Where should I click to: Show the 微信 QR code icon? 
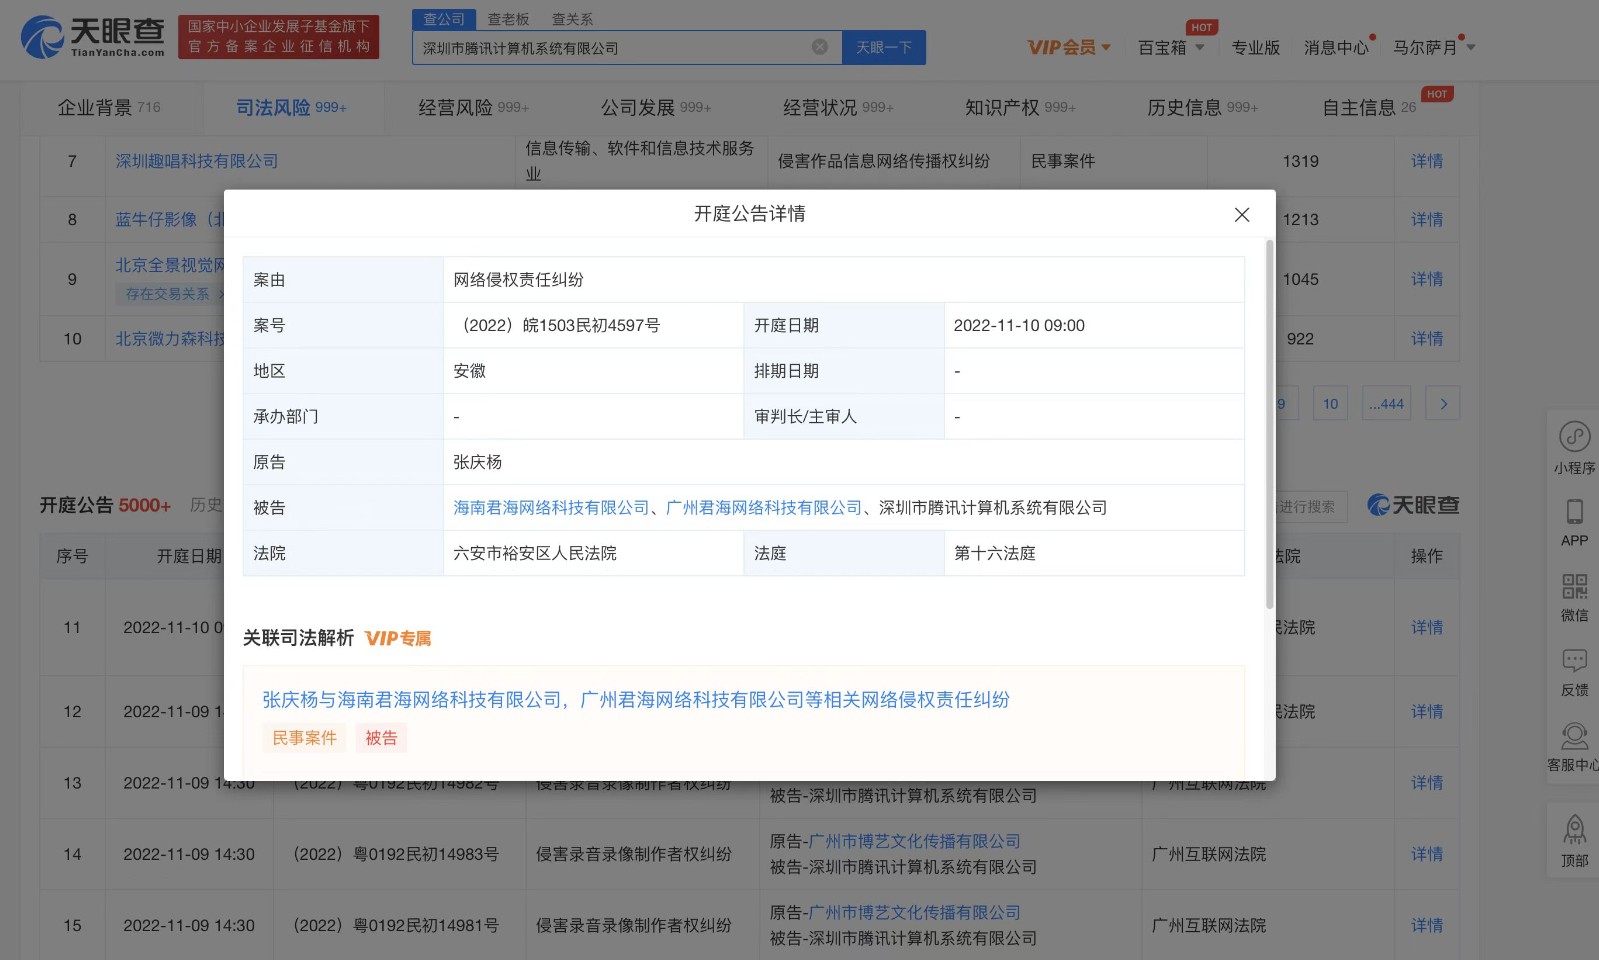pos(1574,597)
